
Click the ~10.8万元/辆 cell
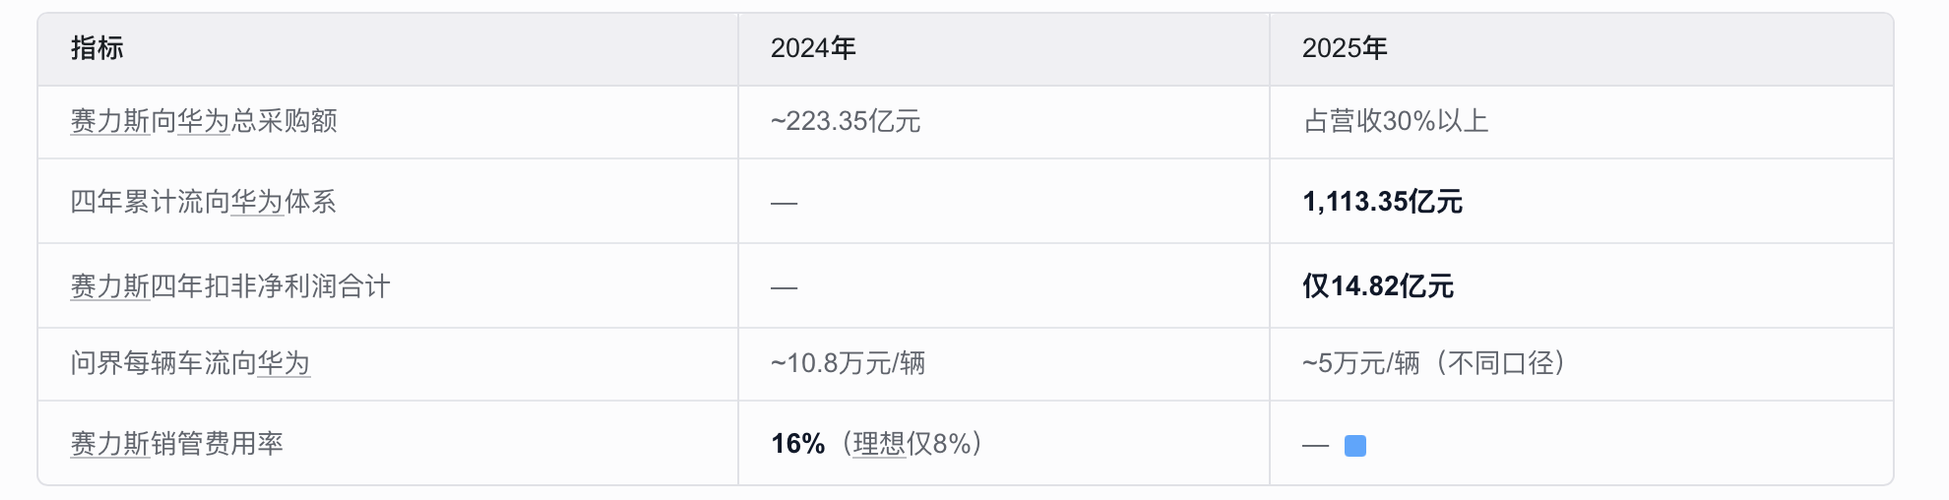(848, 363)
